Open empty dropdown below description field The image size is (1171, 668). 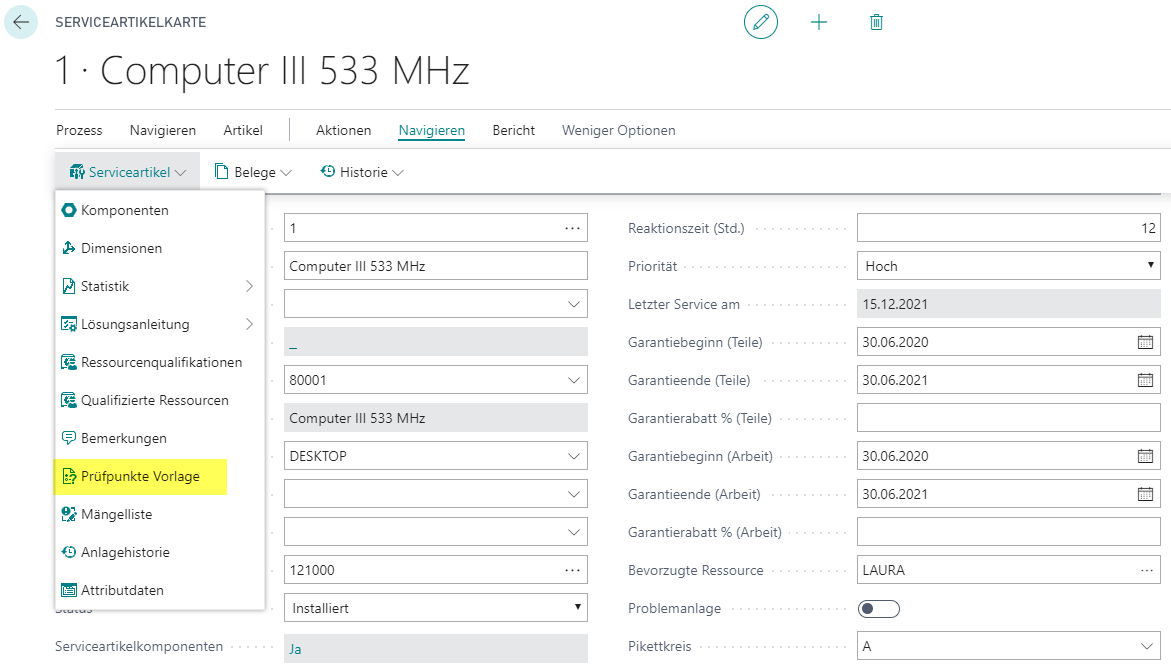coord(574,304)
